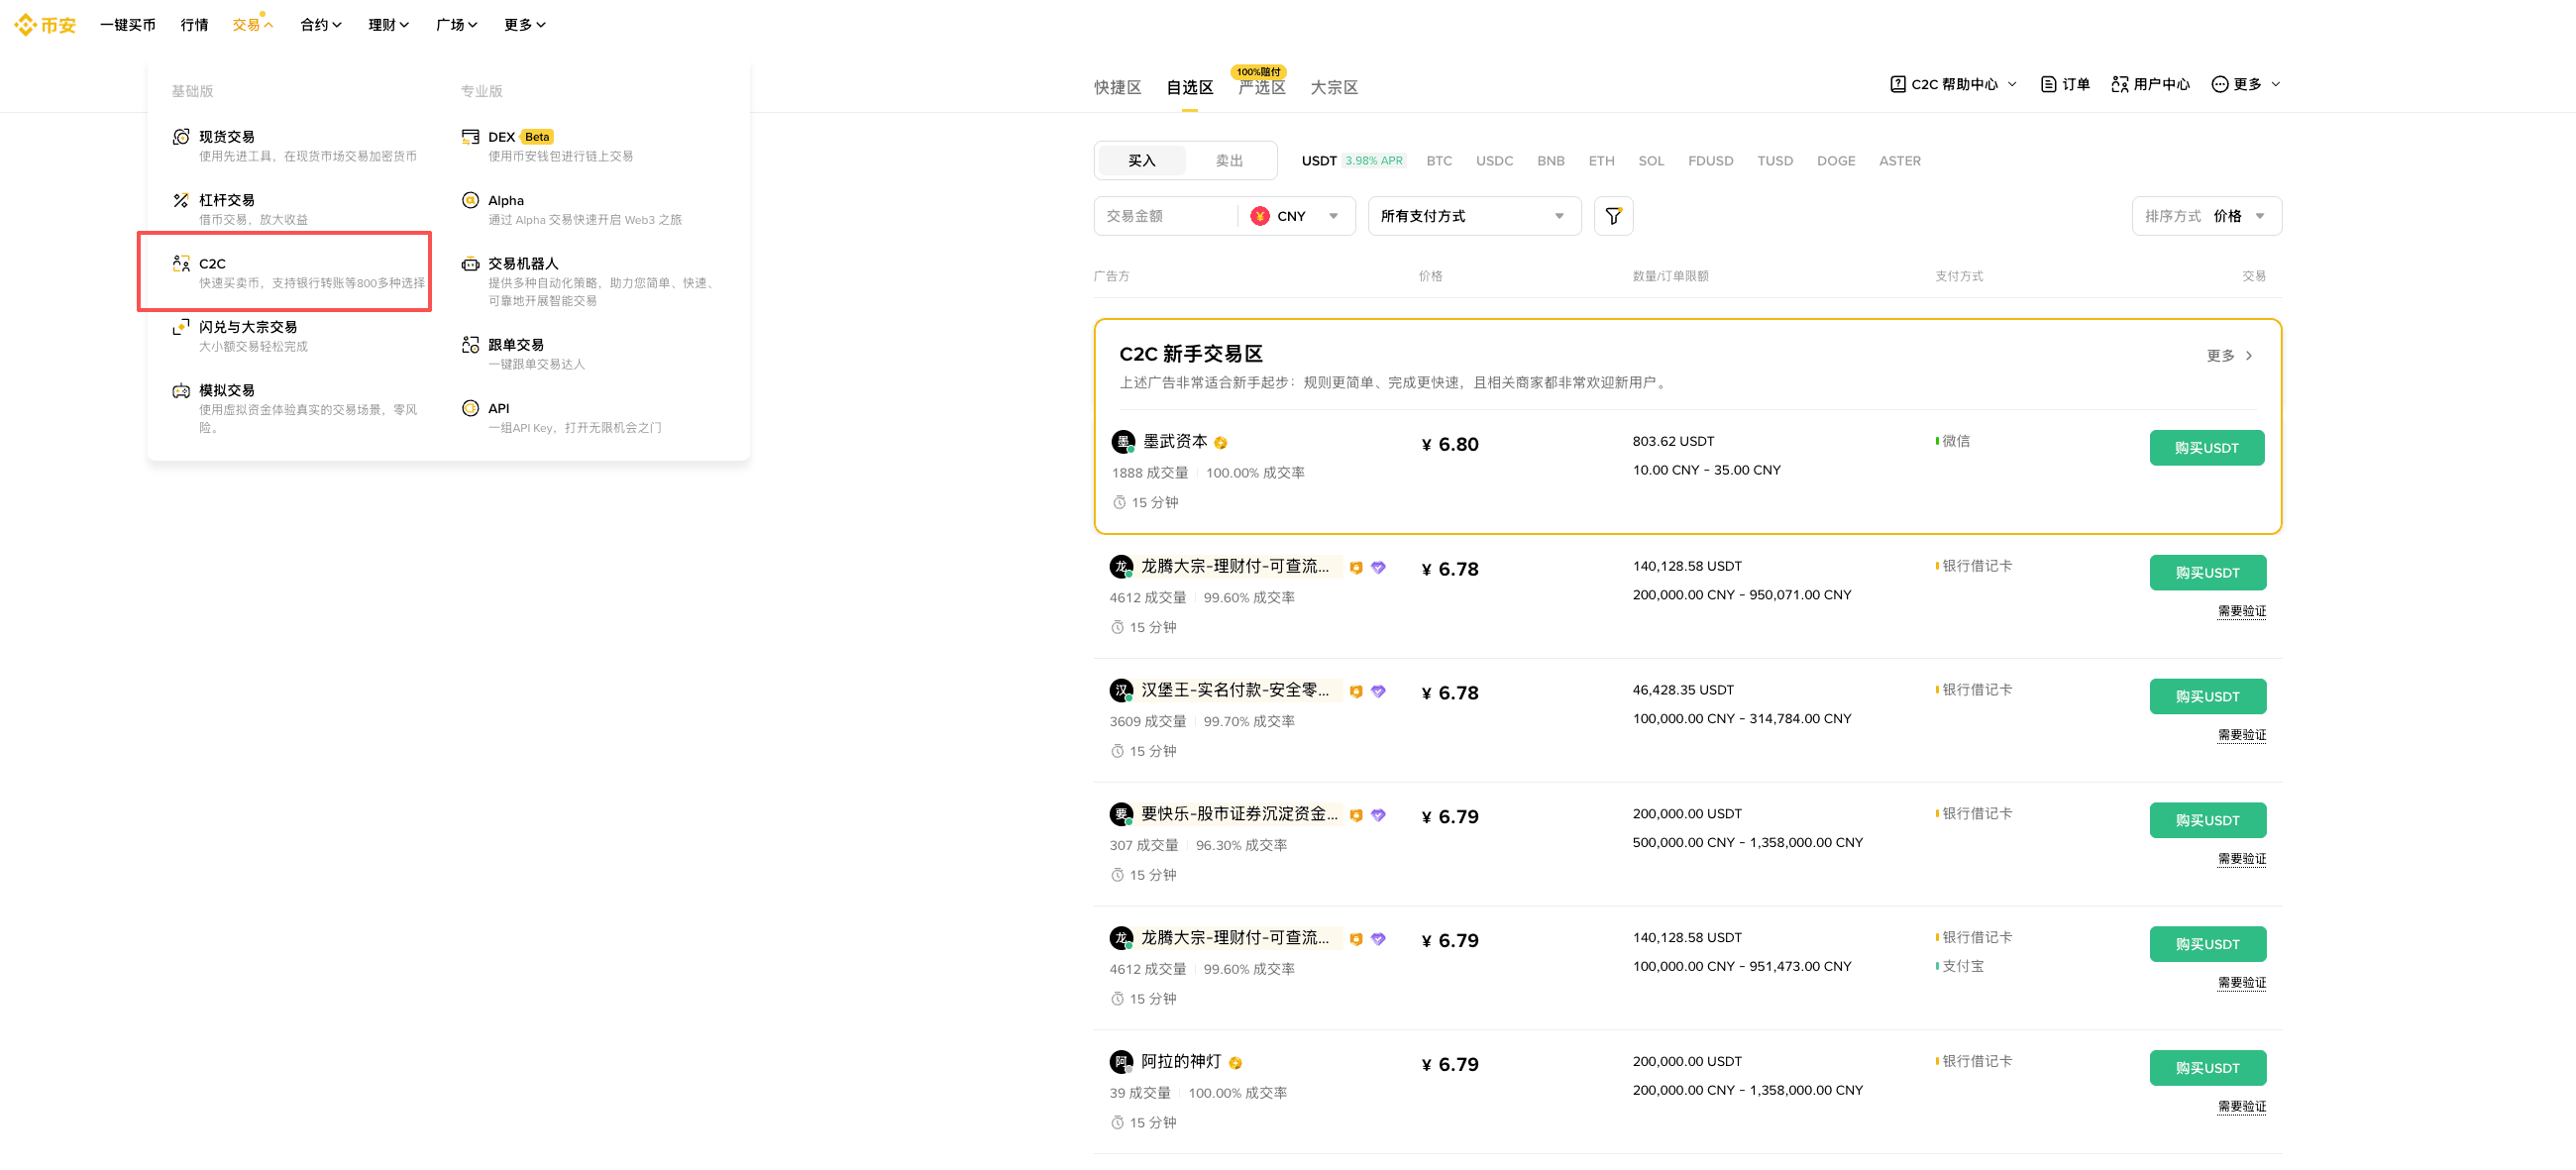Open the spot trading (现货交易) icon

180,137
